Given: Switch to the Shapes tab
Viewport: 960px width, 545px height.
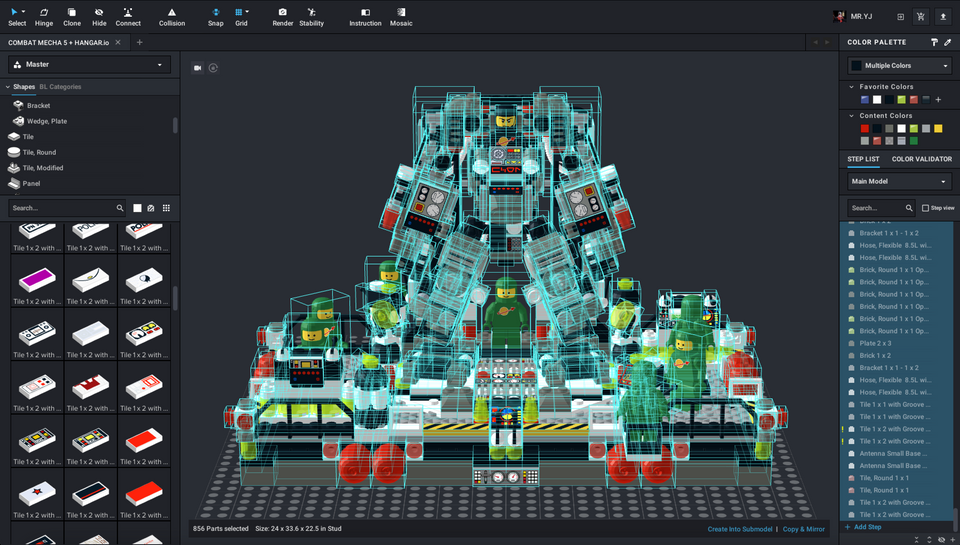Looking at the screenshot, I should point(24,87).
